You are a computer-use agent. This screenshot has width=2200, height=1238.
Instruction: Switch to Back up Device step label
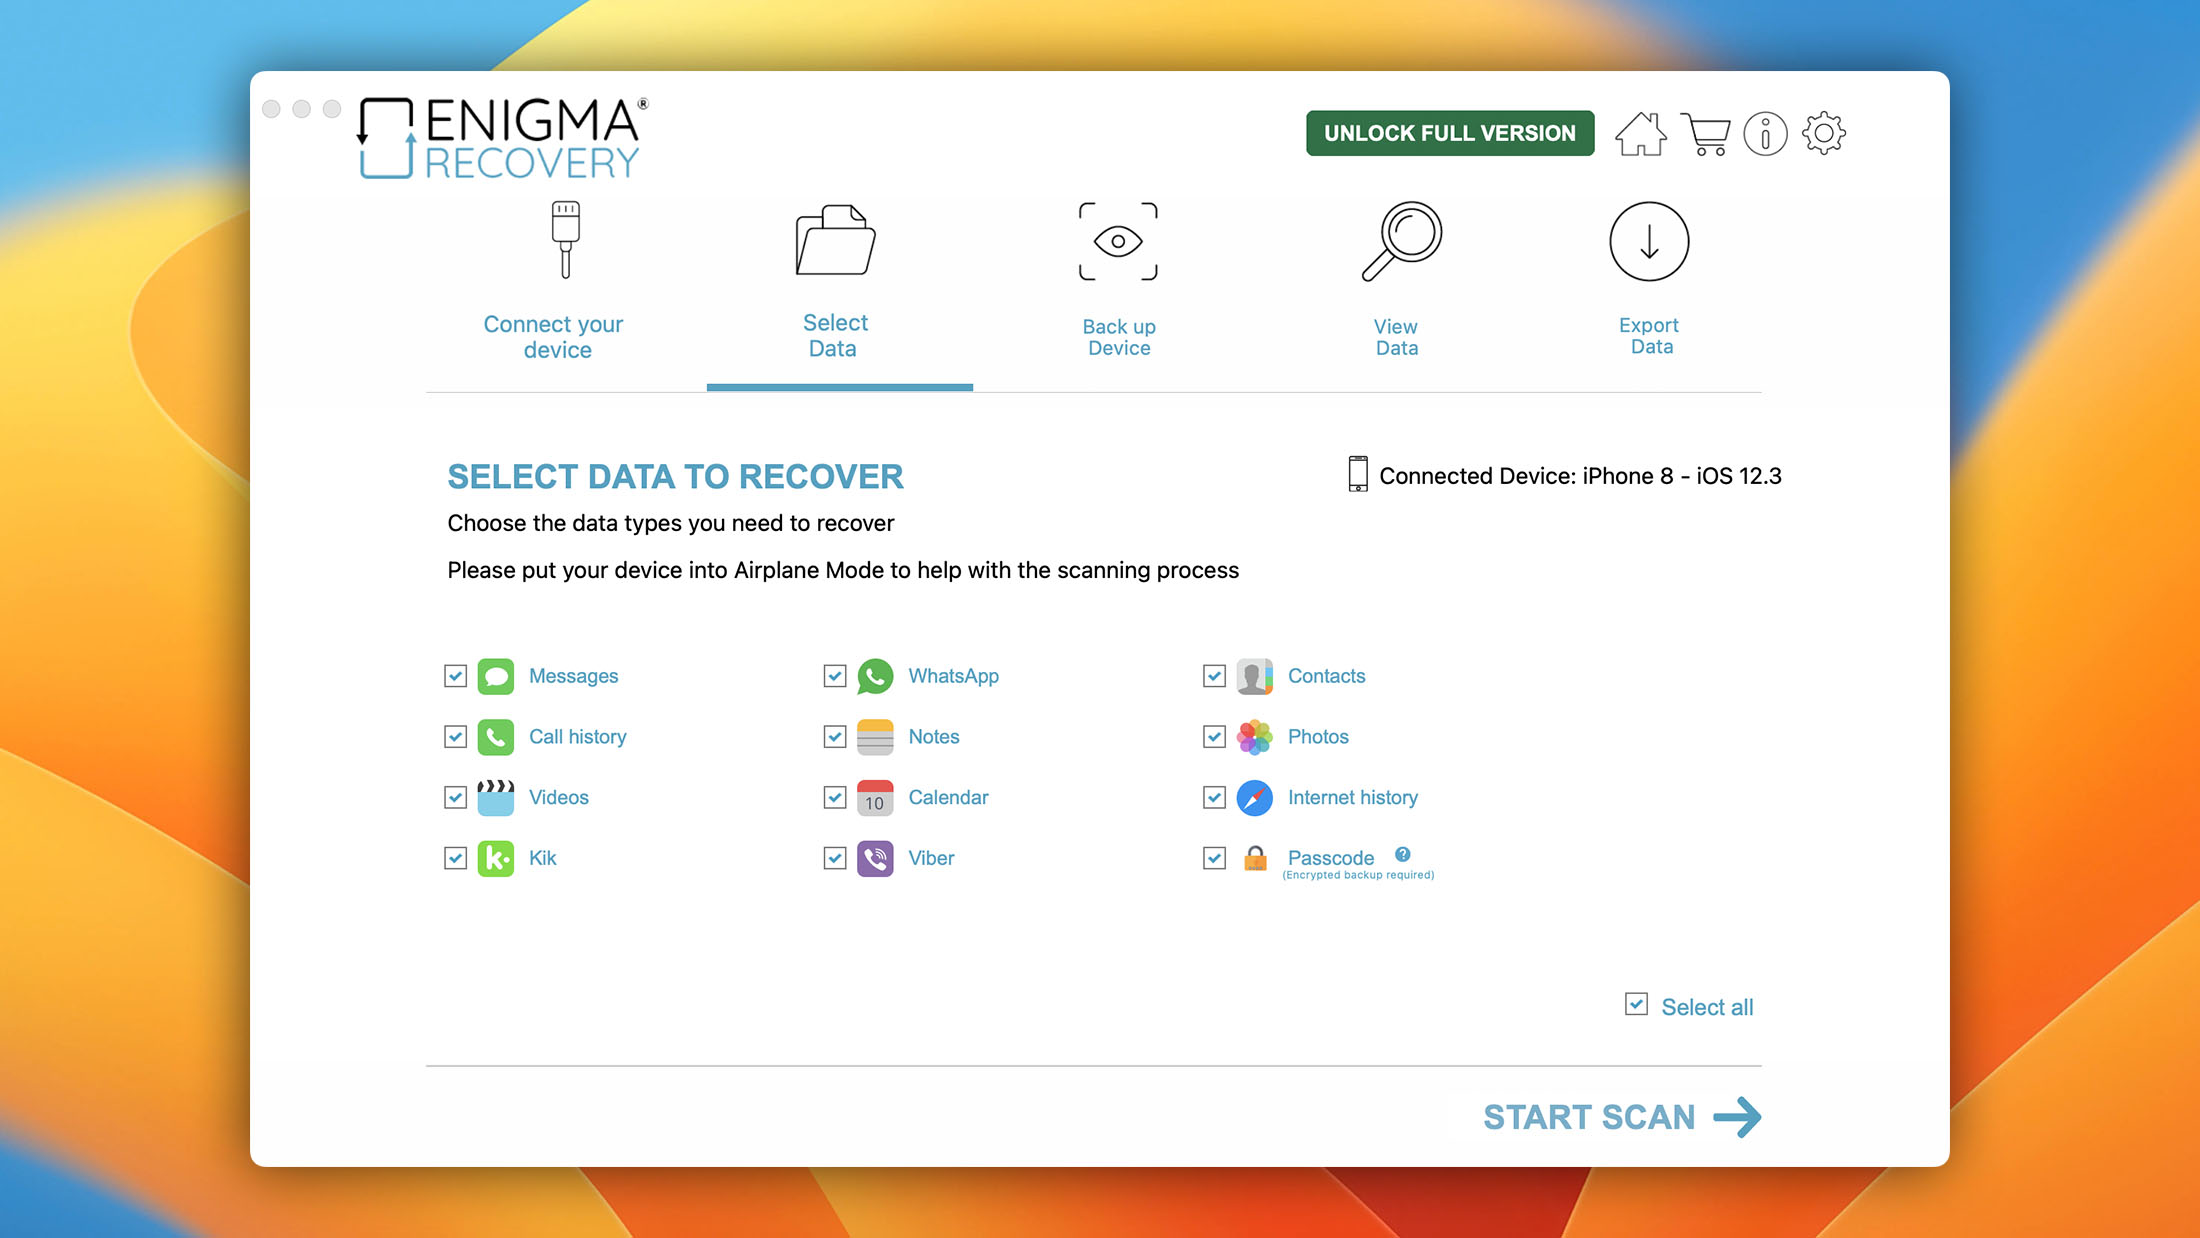1119,337
